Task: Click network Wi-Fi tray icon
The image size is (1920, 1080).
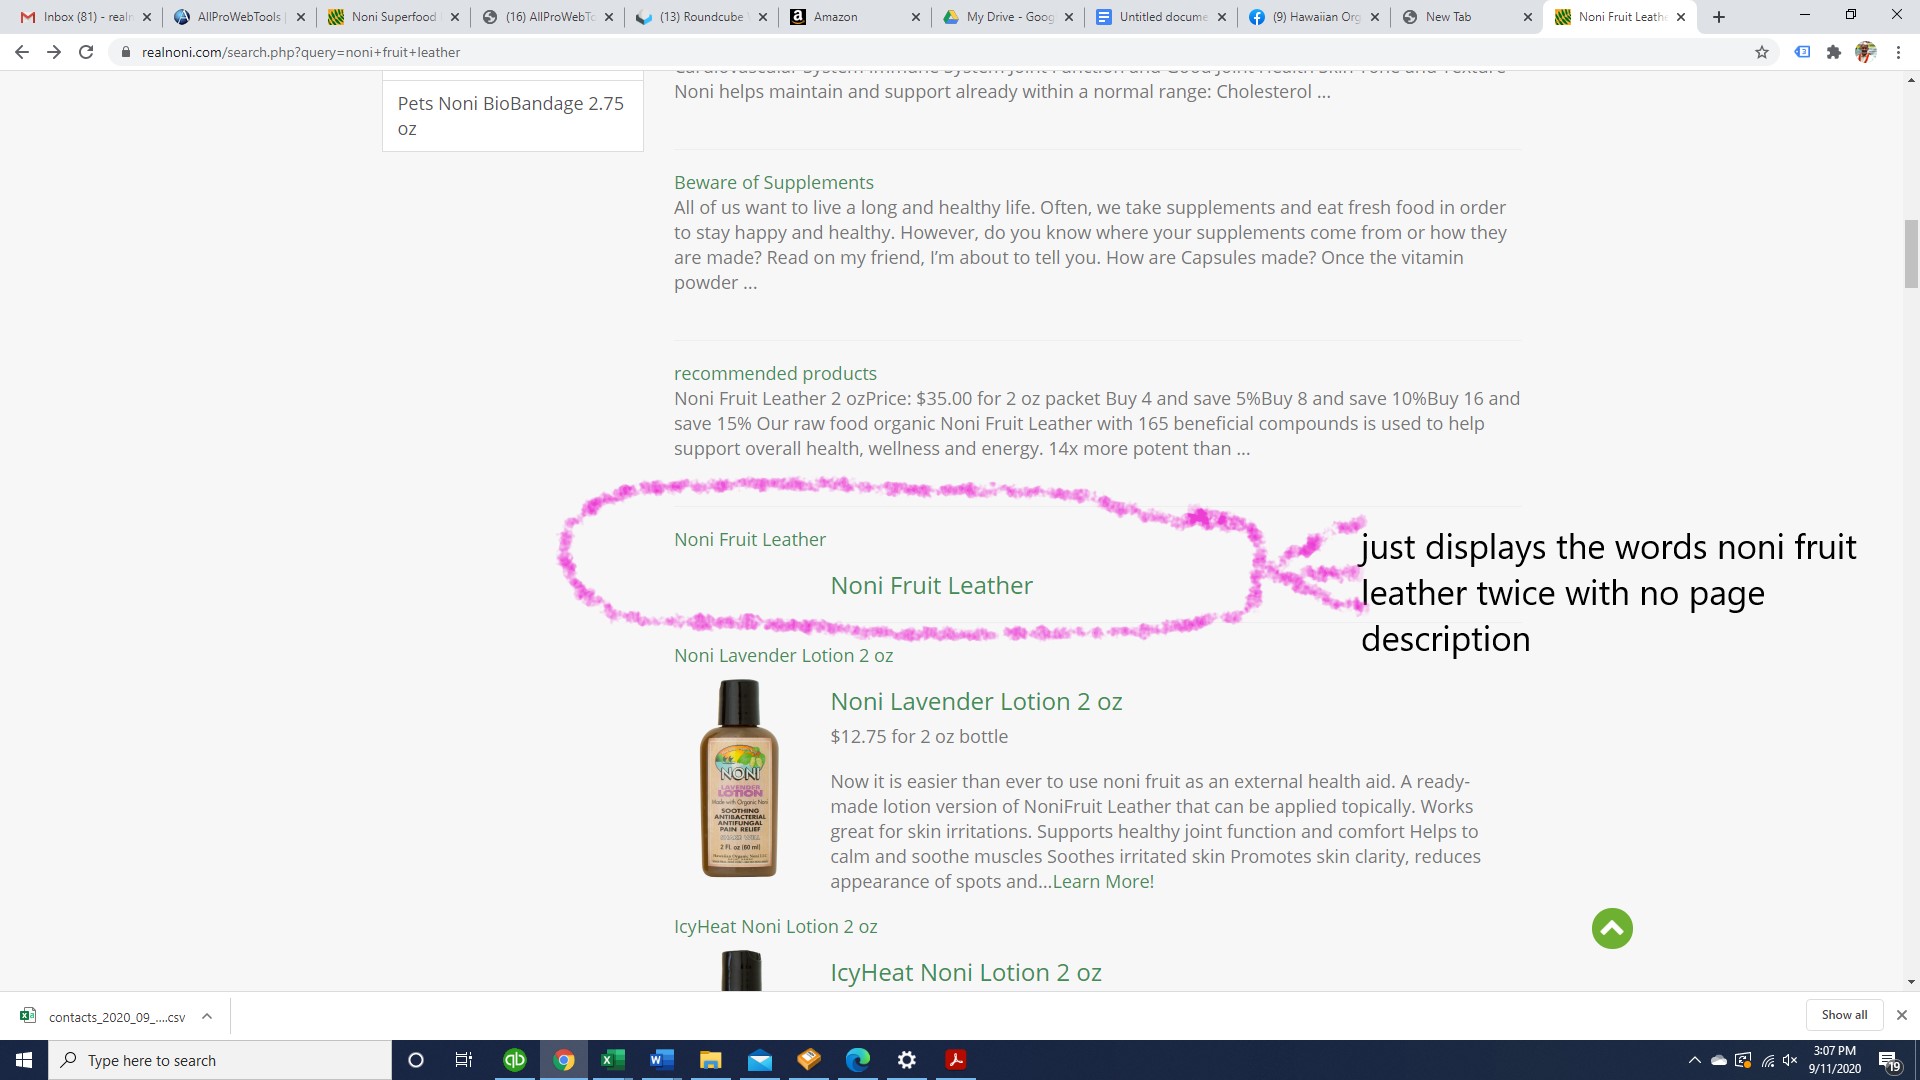Action: [x=1767, y=1061]
